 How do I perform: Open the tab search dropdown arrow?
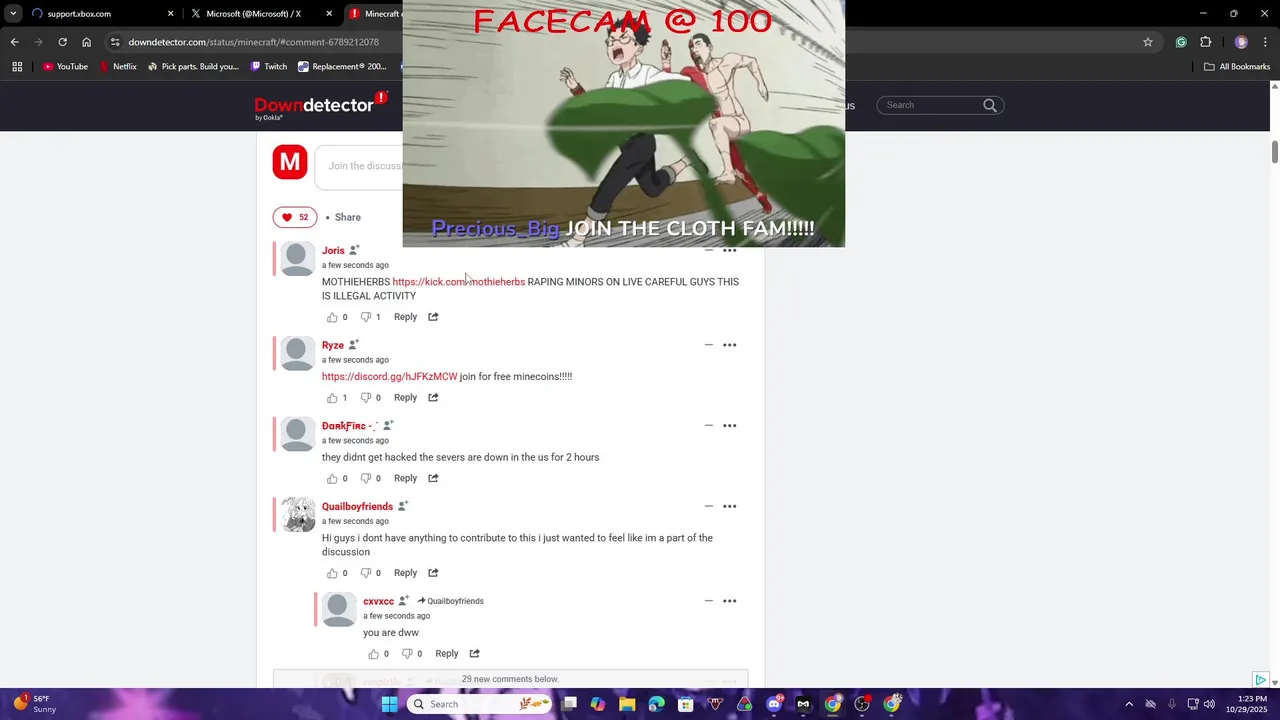click(x=13, y=14)
